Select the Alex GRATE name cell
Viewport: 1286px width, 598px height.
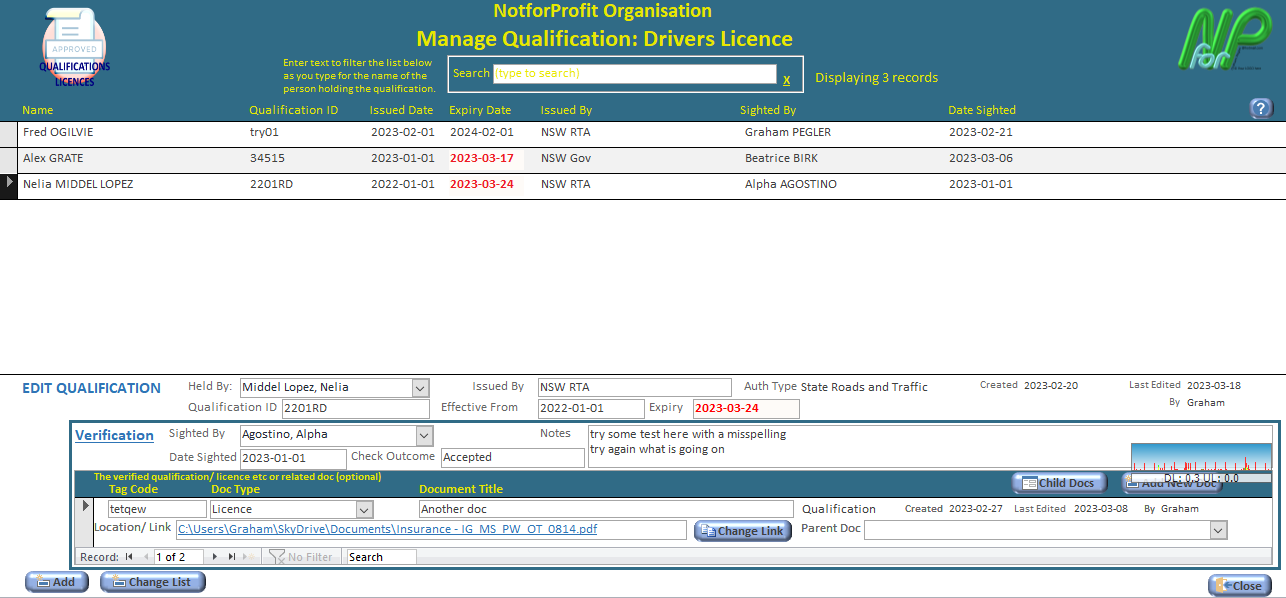[53, 158]
